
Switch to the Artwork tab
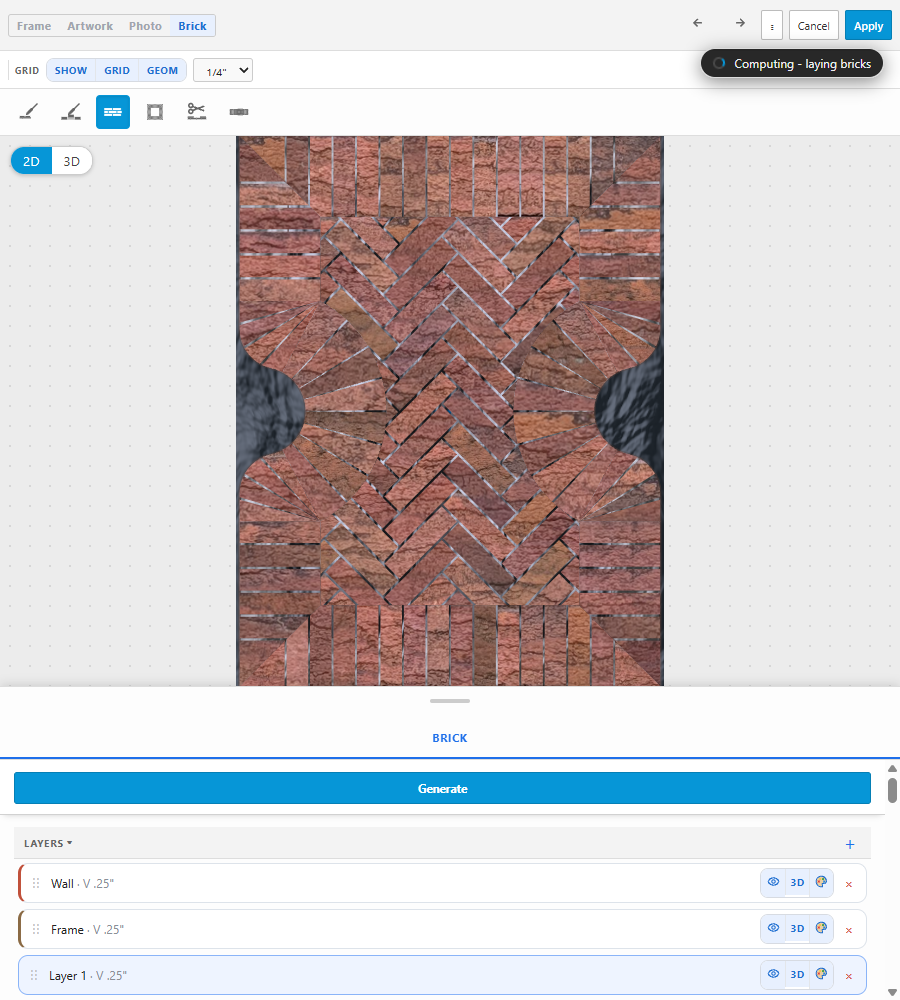click(90, 26)
